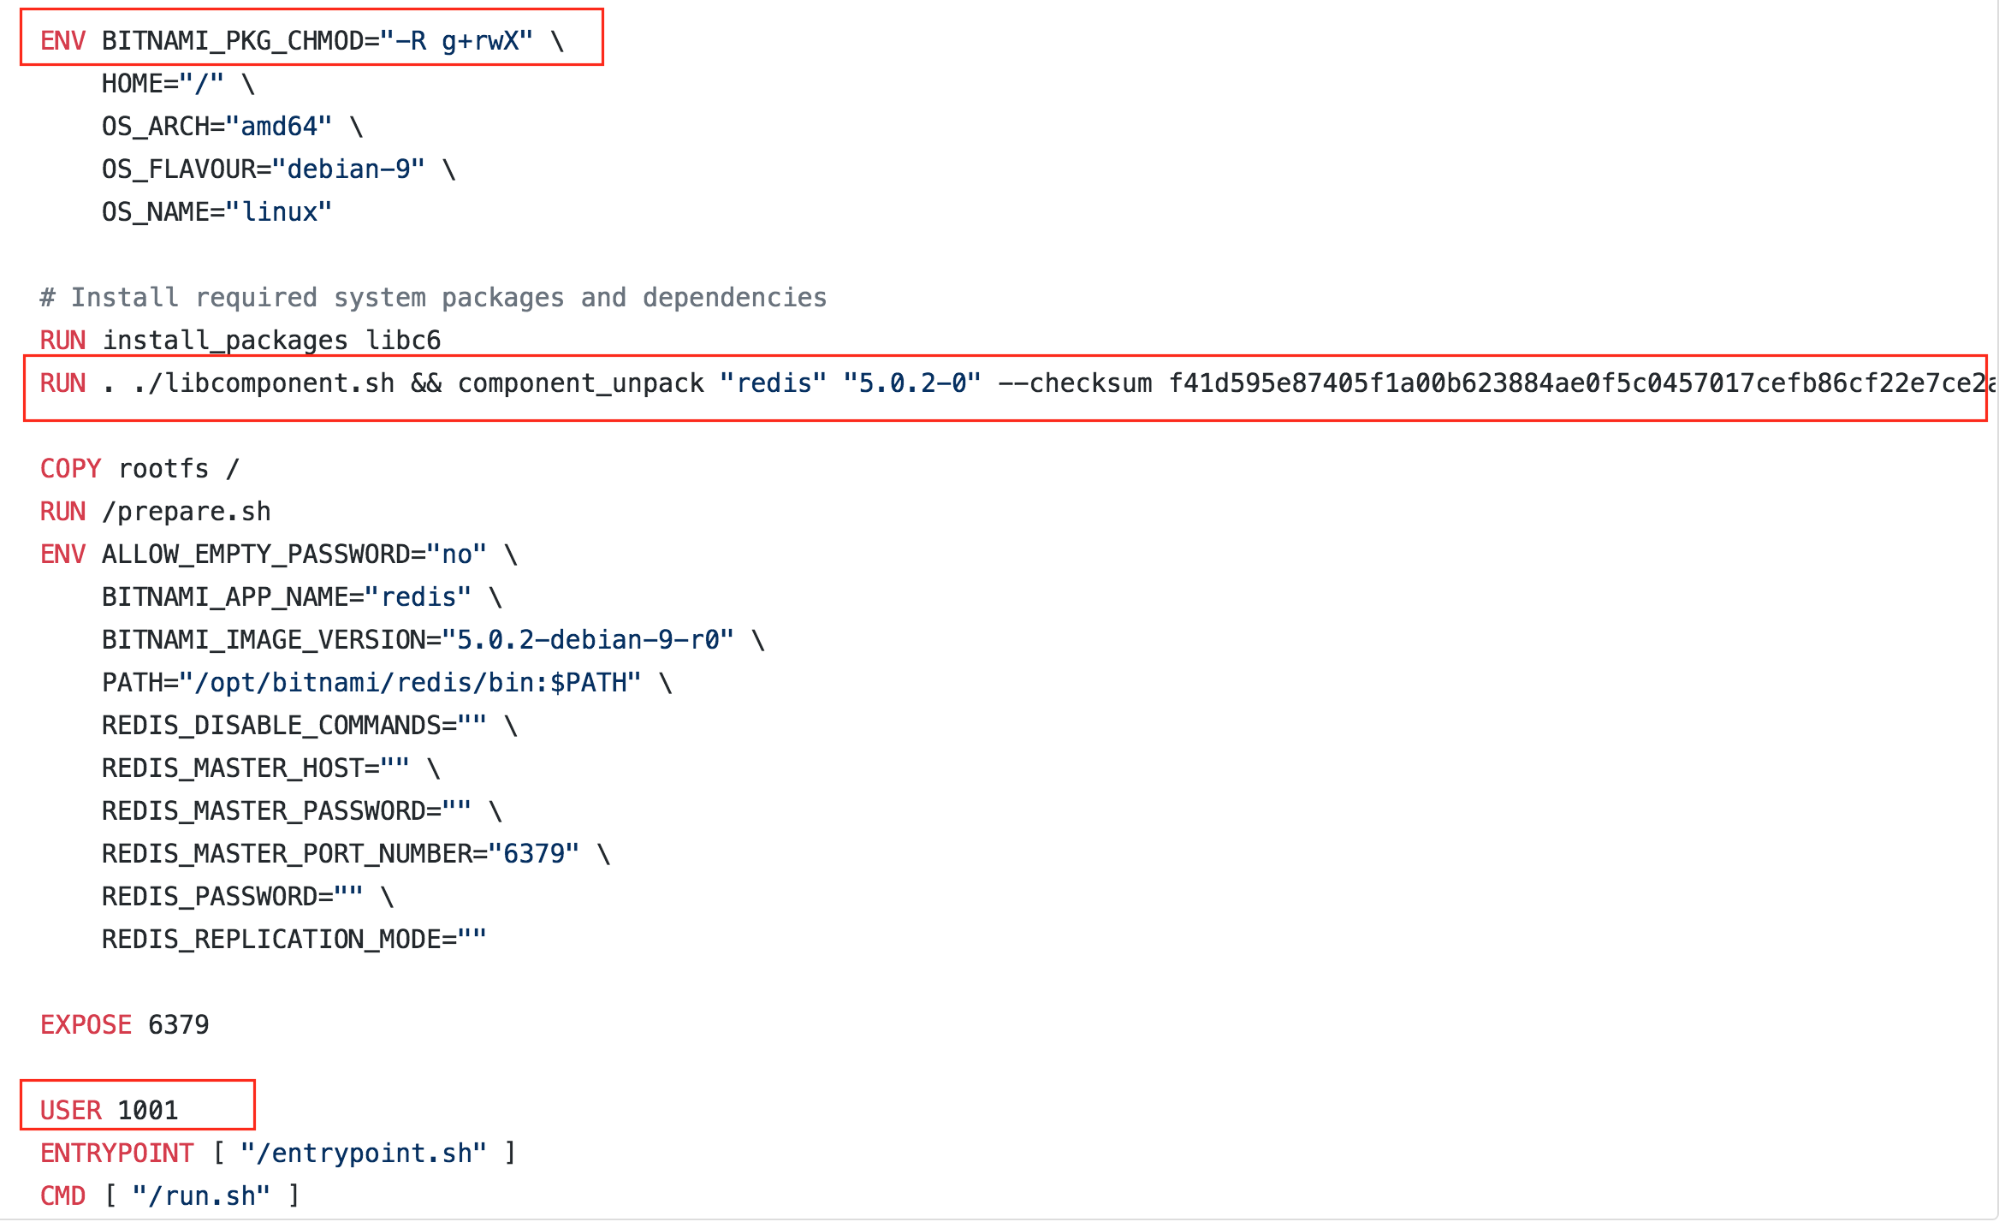The image size is (1999, 1229).
Task: Click the BITNAMI_IMAGE_VERSION line
Action: (433, 640)
